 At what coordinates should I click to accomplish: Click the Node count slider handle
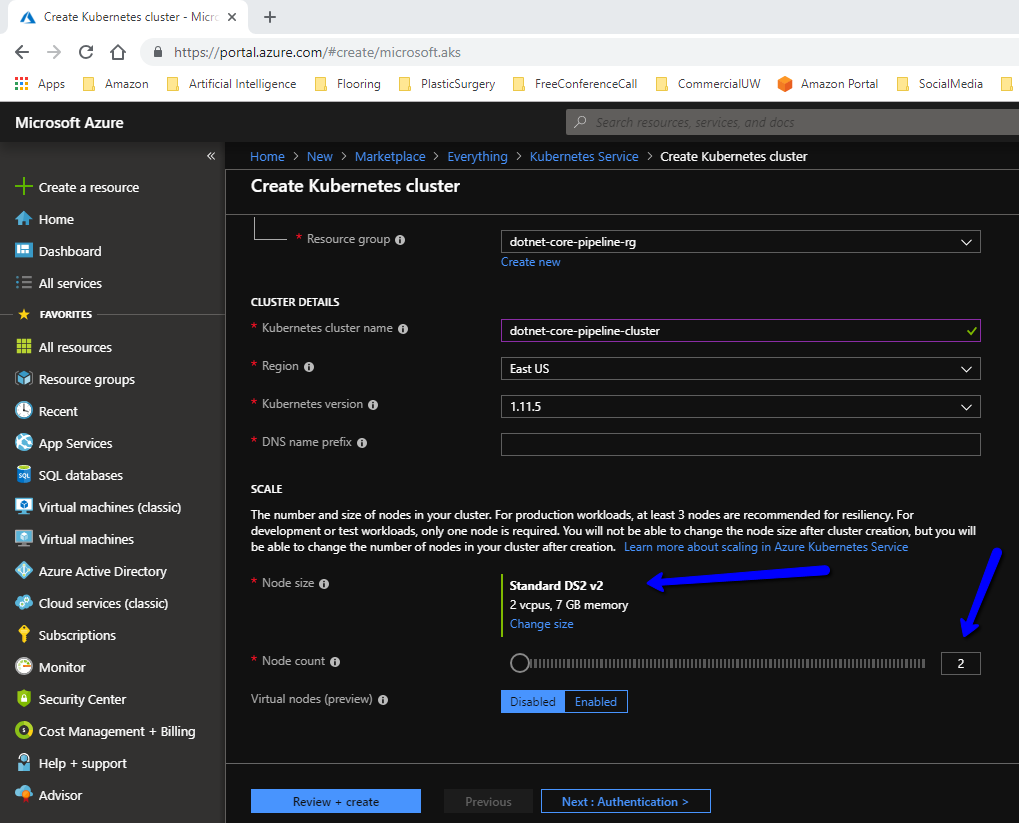click(x=519, y=662)
